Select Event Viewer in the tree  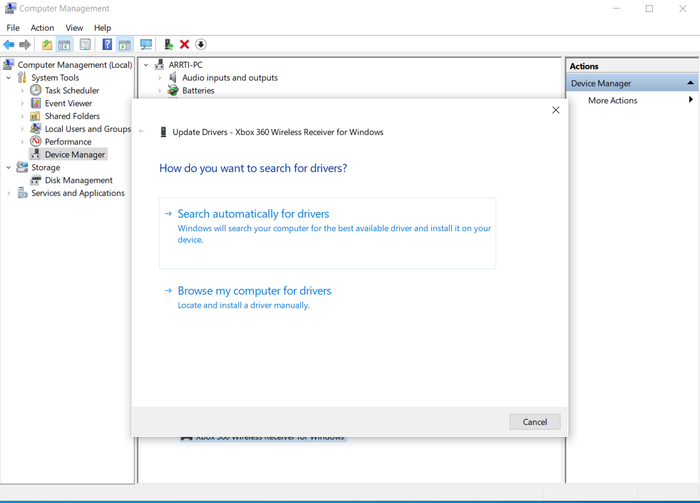click(68, 104)
